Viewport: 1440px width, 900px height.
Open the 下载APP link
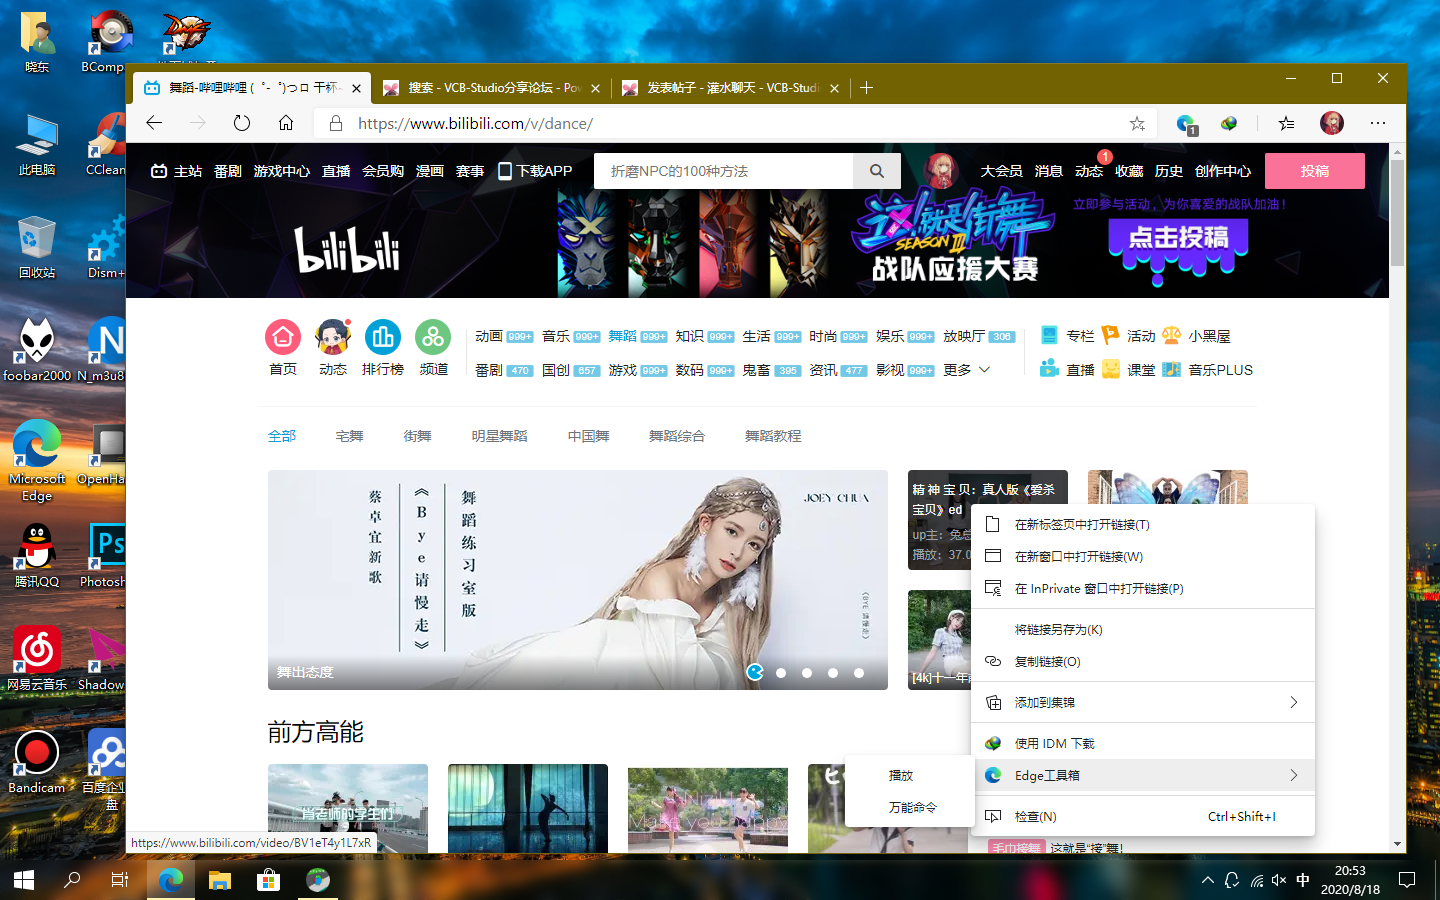pos(535,171)
